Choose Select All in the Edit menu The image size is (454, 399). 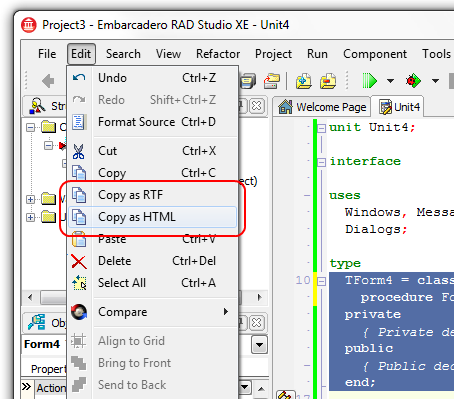(x=153, y=283)
